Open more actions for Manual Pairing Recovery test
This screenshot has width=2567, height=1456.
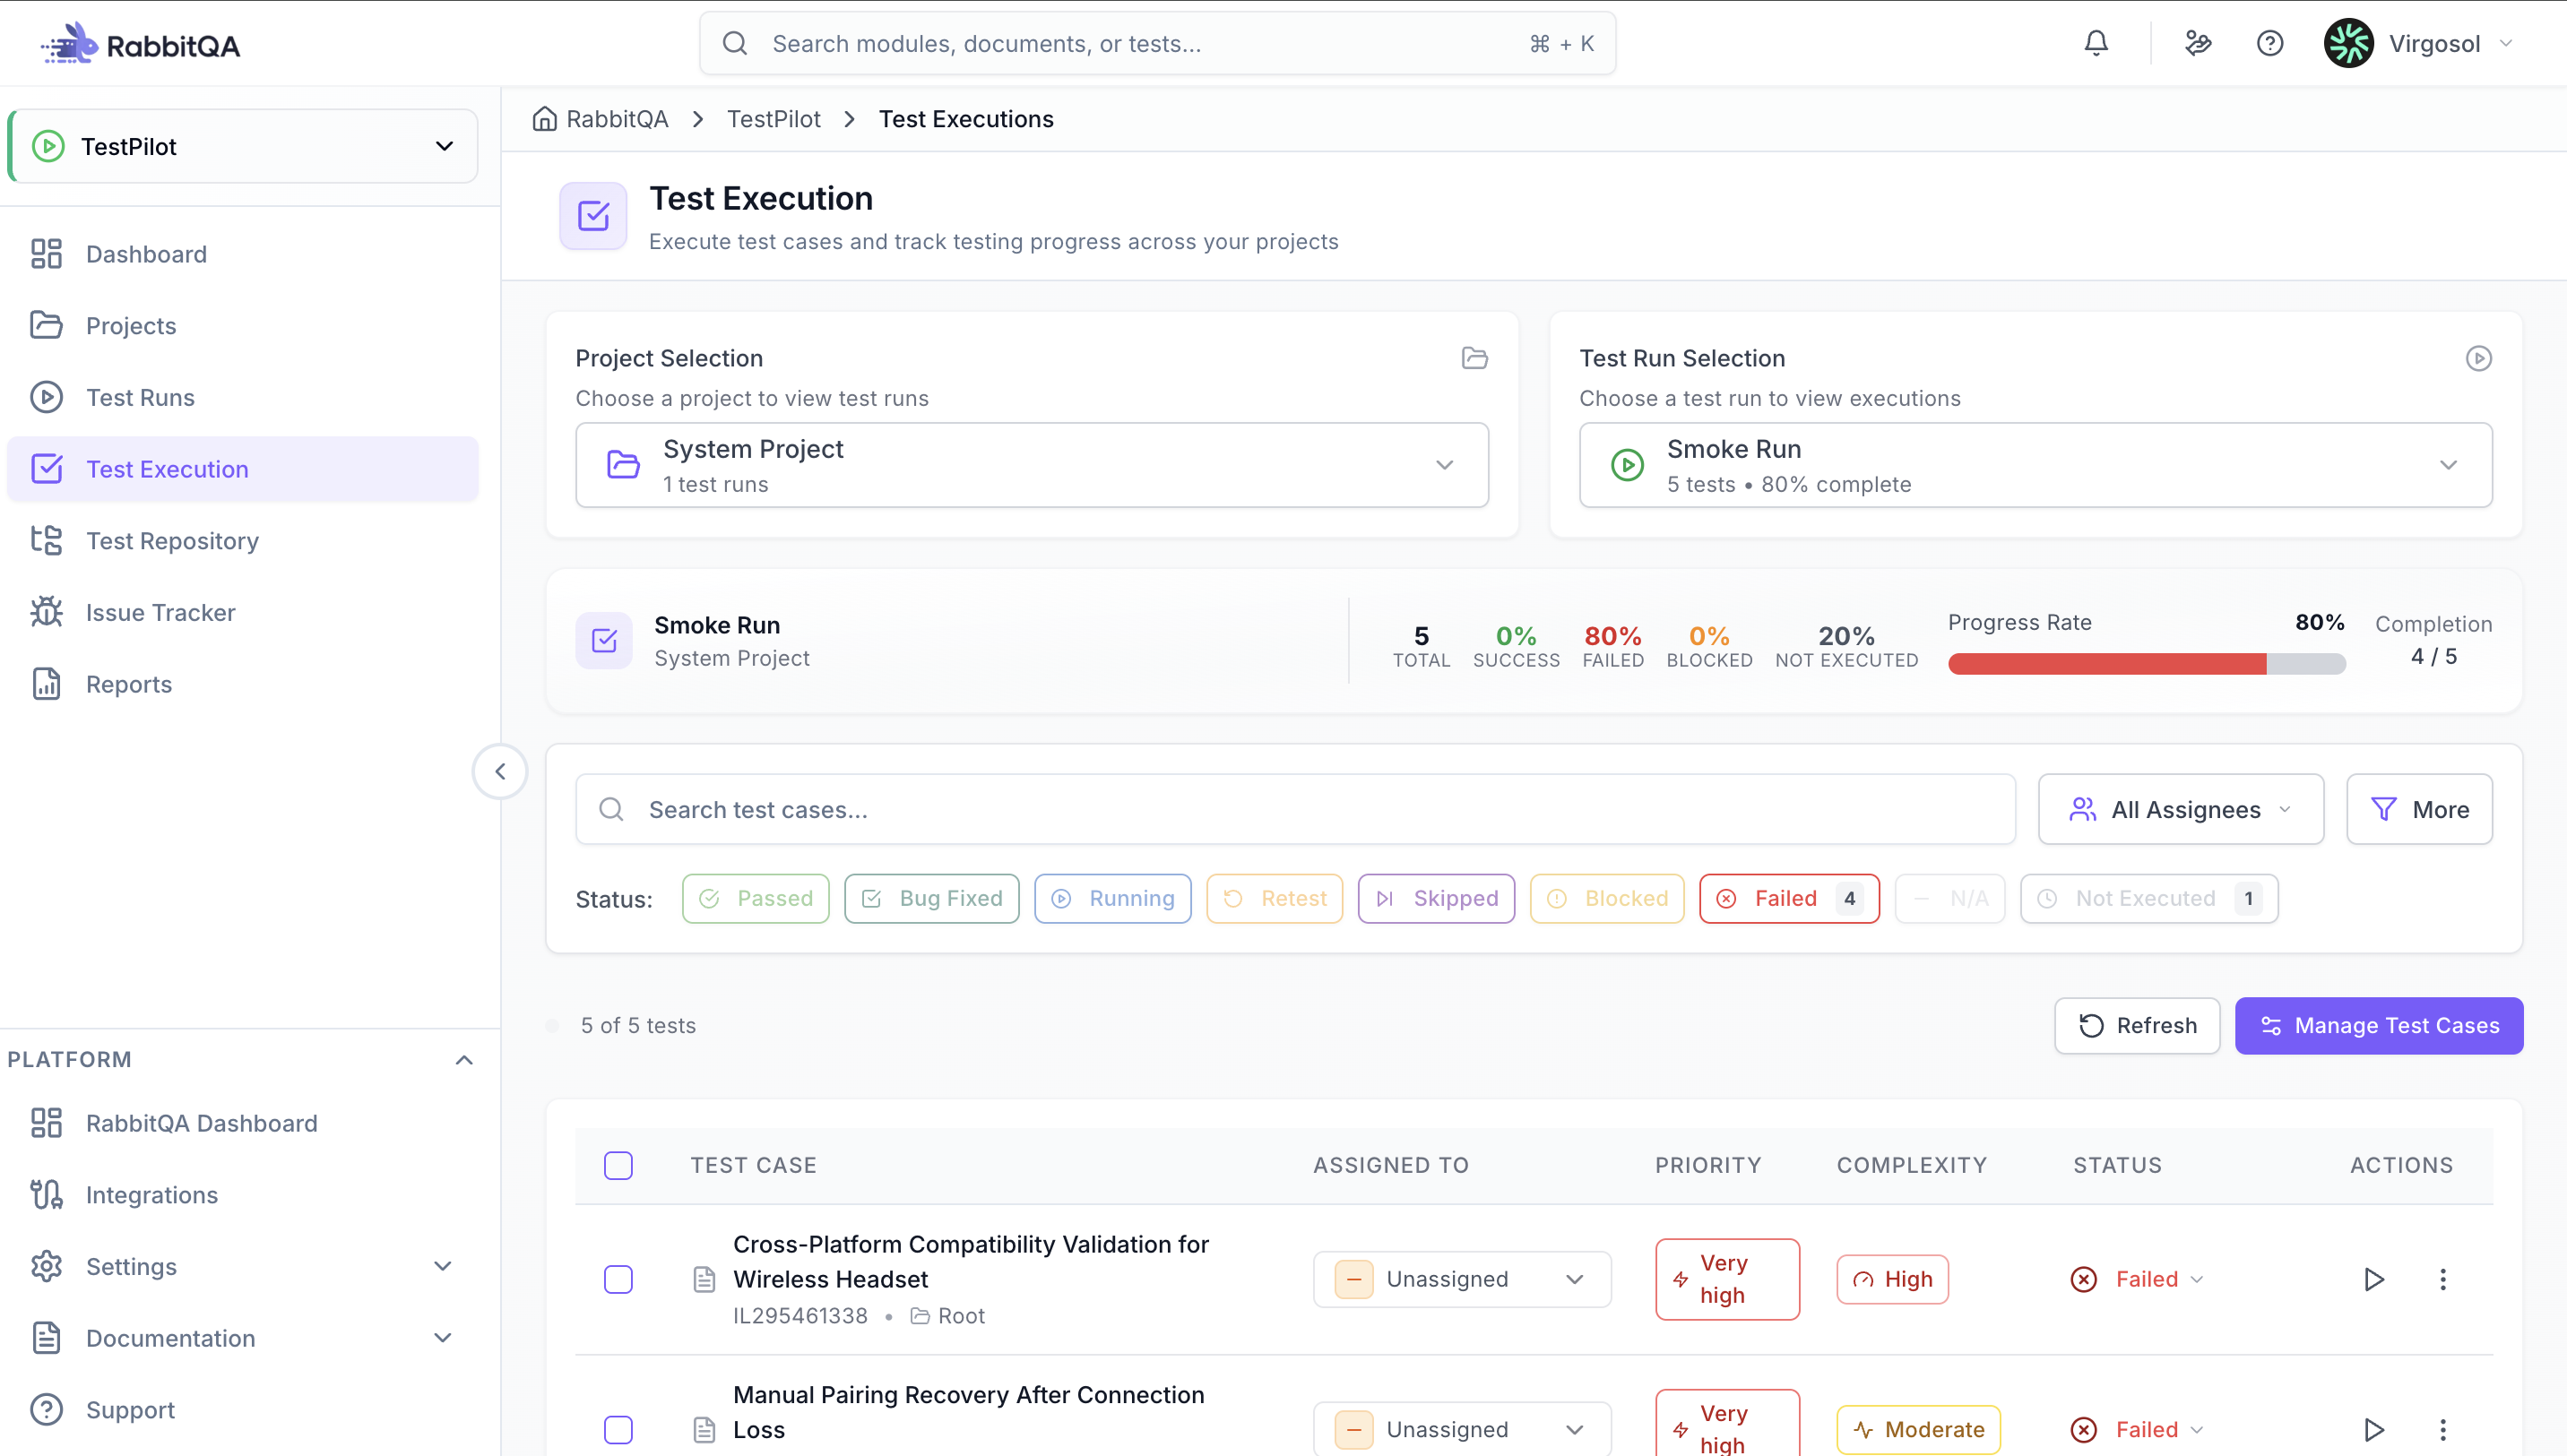[2443, 1430]
